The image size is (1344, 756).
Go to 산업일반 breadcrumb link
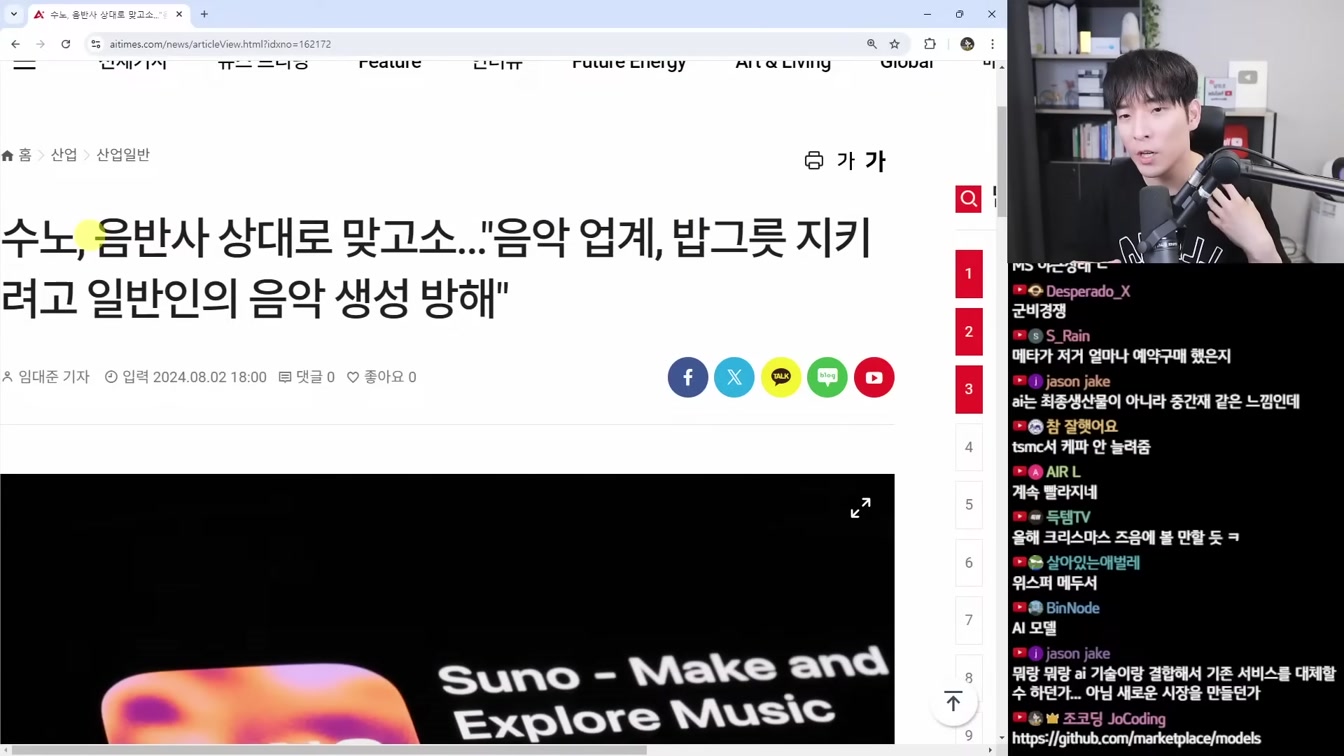(123, 155)
